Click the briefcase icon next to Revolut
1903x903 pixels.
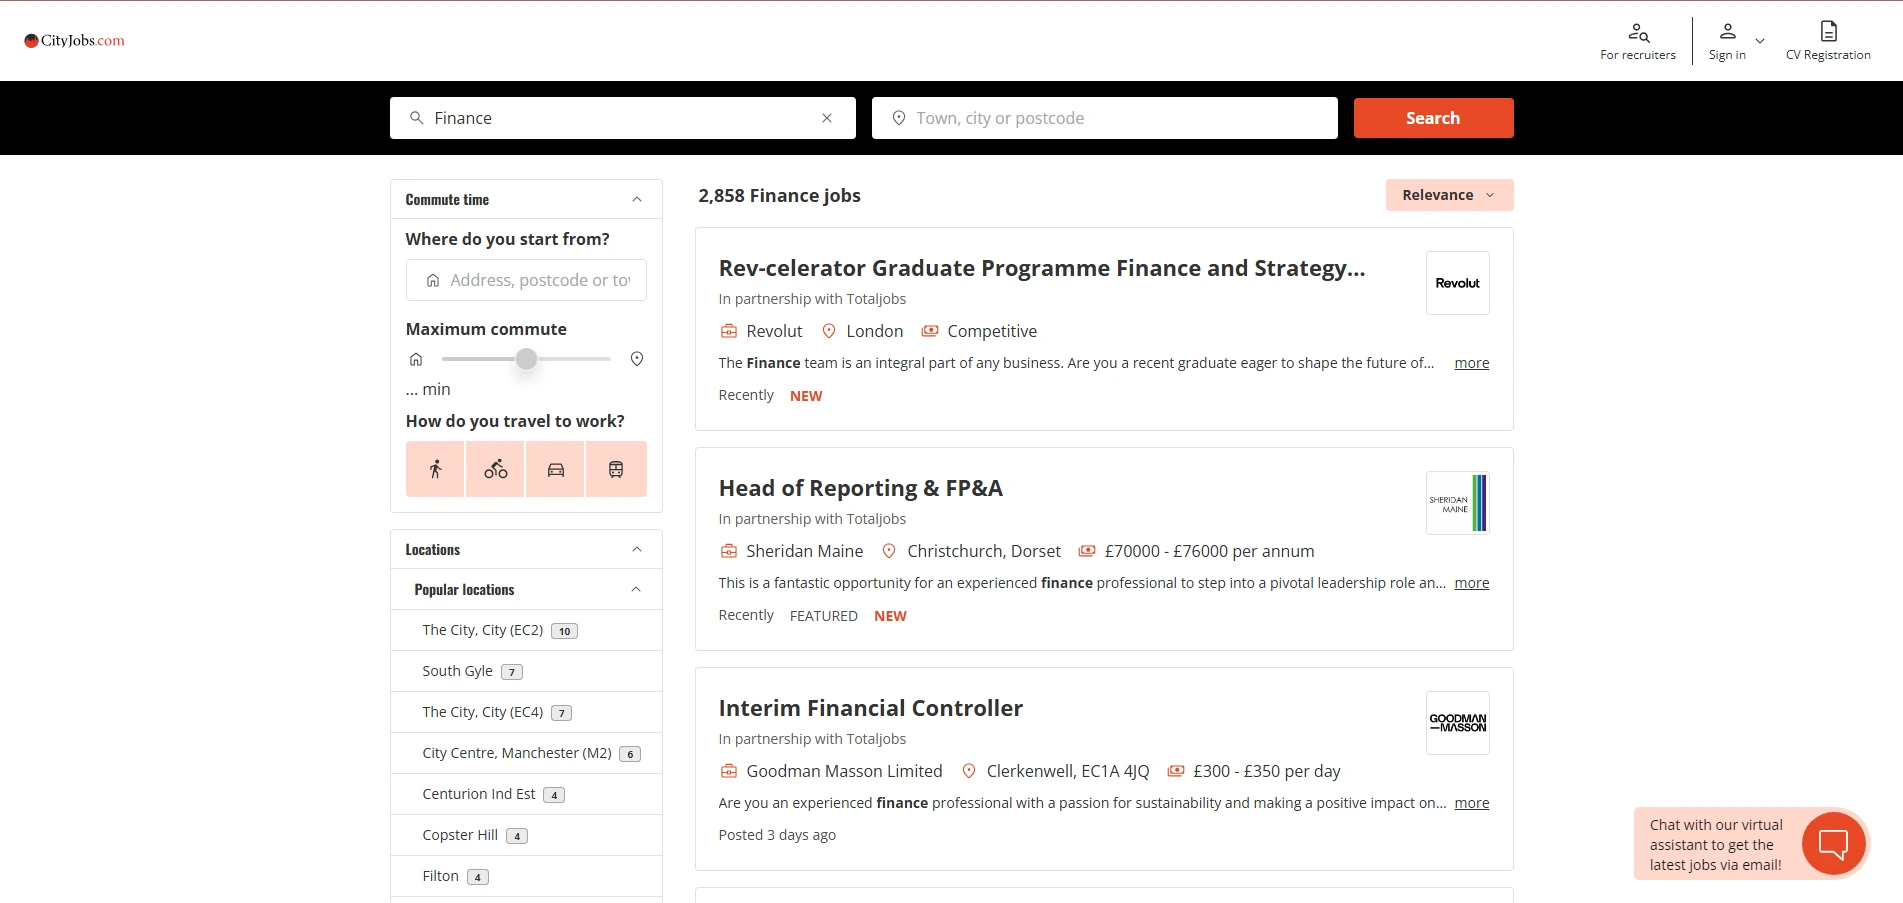coord(729,331)
